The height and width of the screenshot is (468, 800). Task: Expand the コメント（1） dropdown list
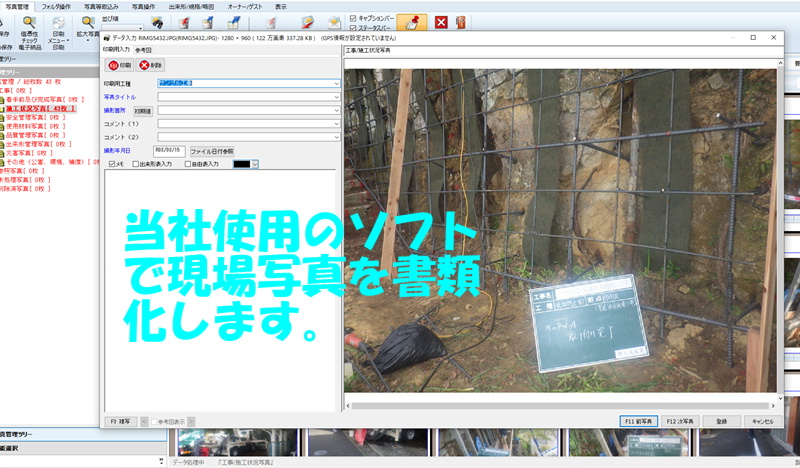[x=337, y=123]
